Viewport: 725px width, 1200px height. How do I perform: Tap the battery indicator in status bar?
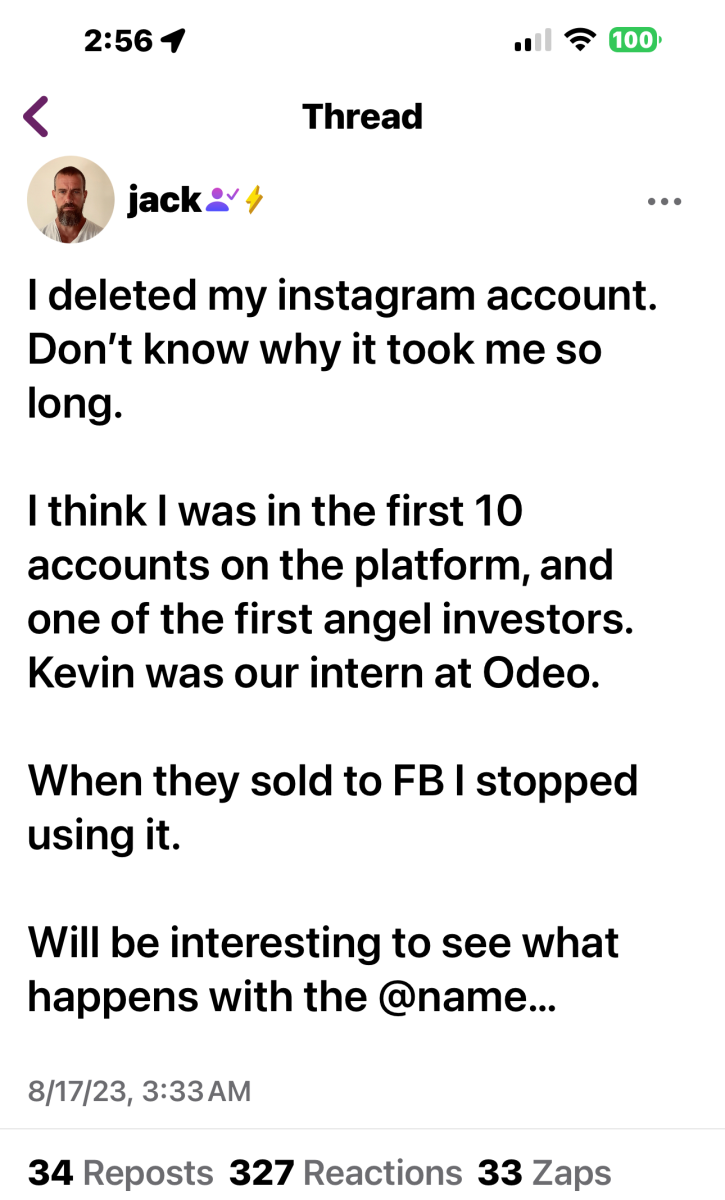(x=635, y=40)
